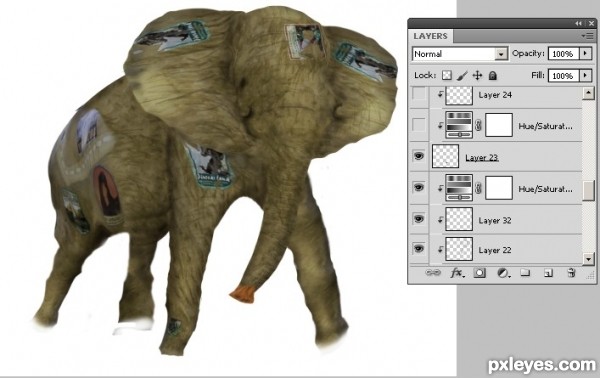Select Layer 32 thumbnail
Viewport: 600px width, 378px height.
pyautogui.click(x=459, y=219)
